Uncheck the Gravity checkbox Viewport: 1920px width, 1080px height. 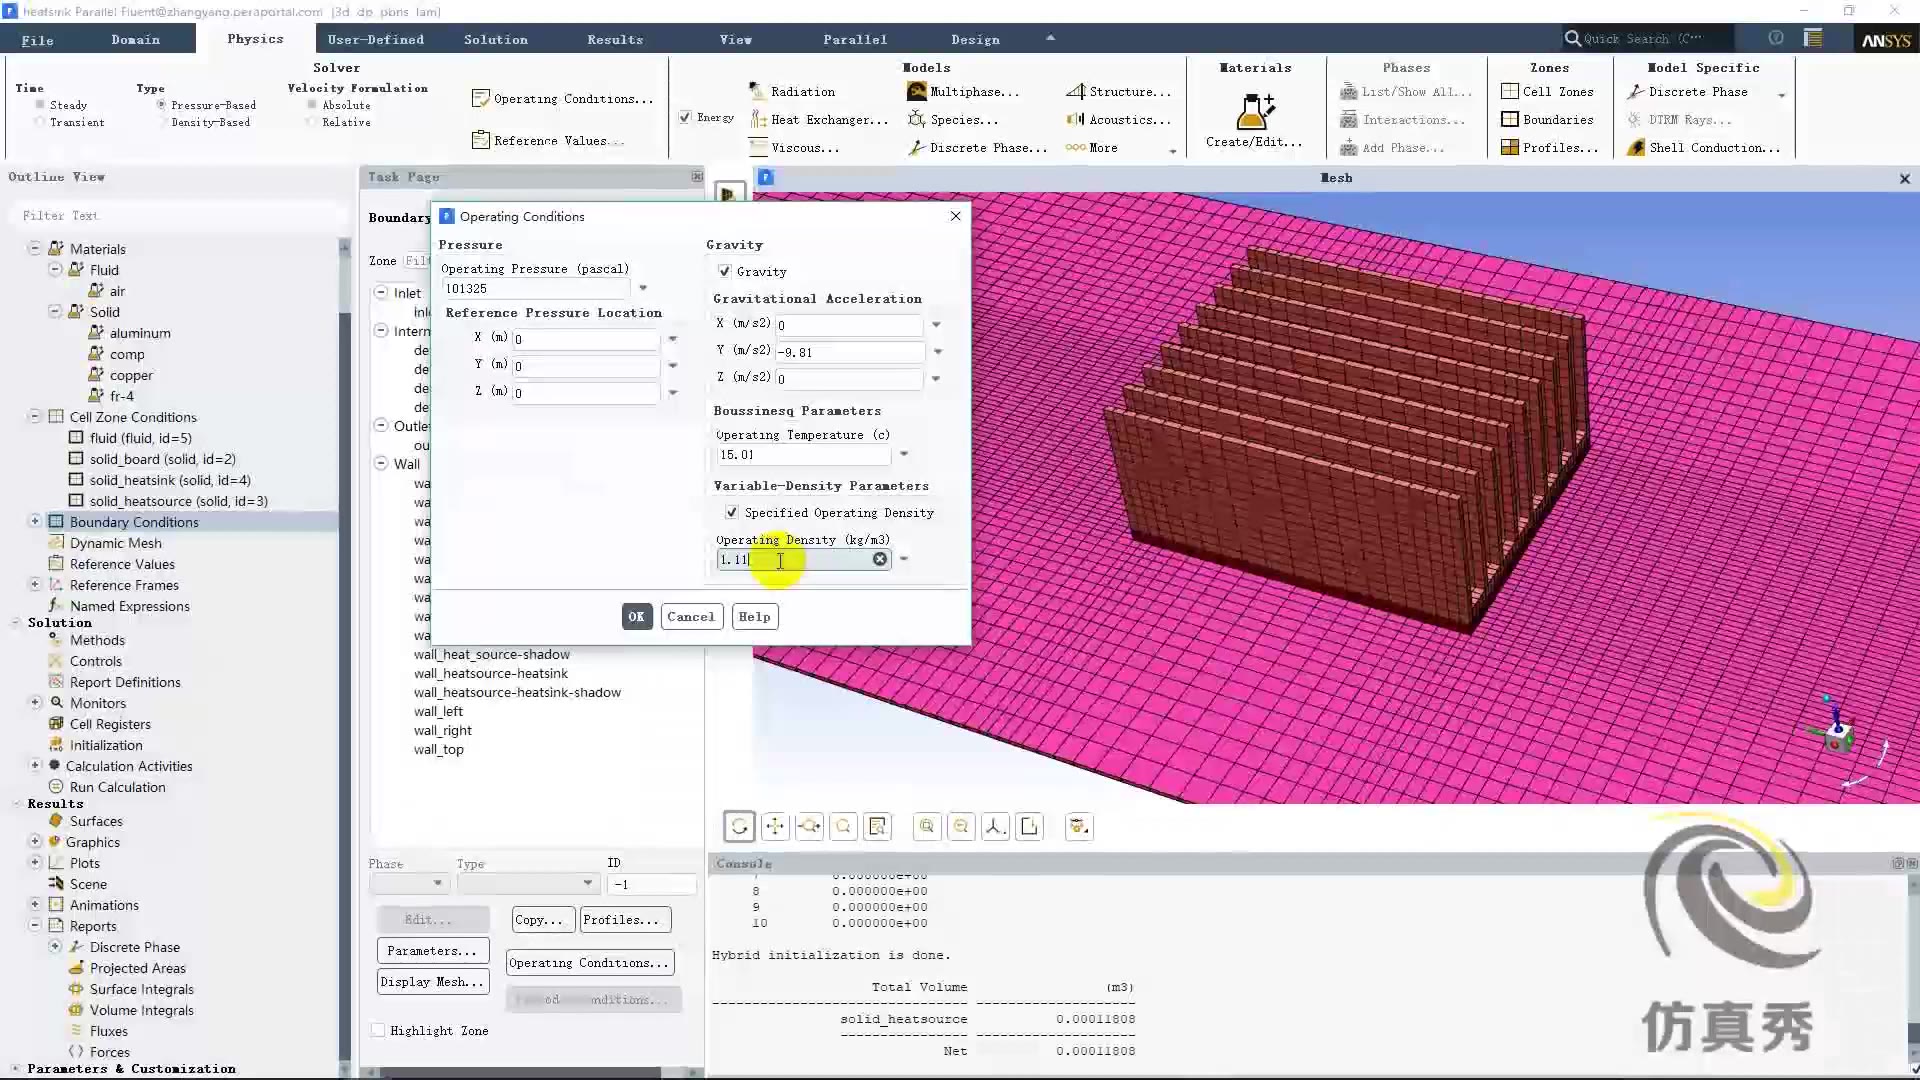[725, 271]
